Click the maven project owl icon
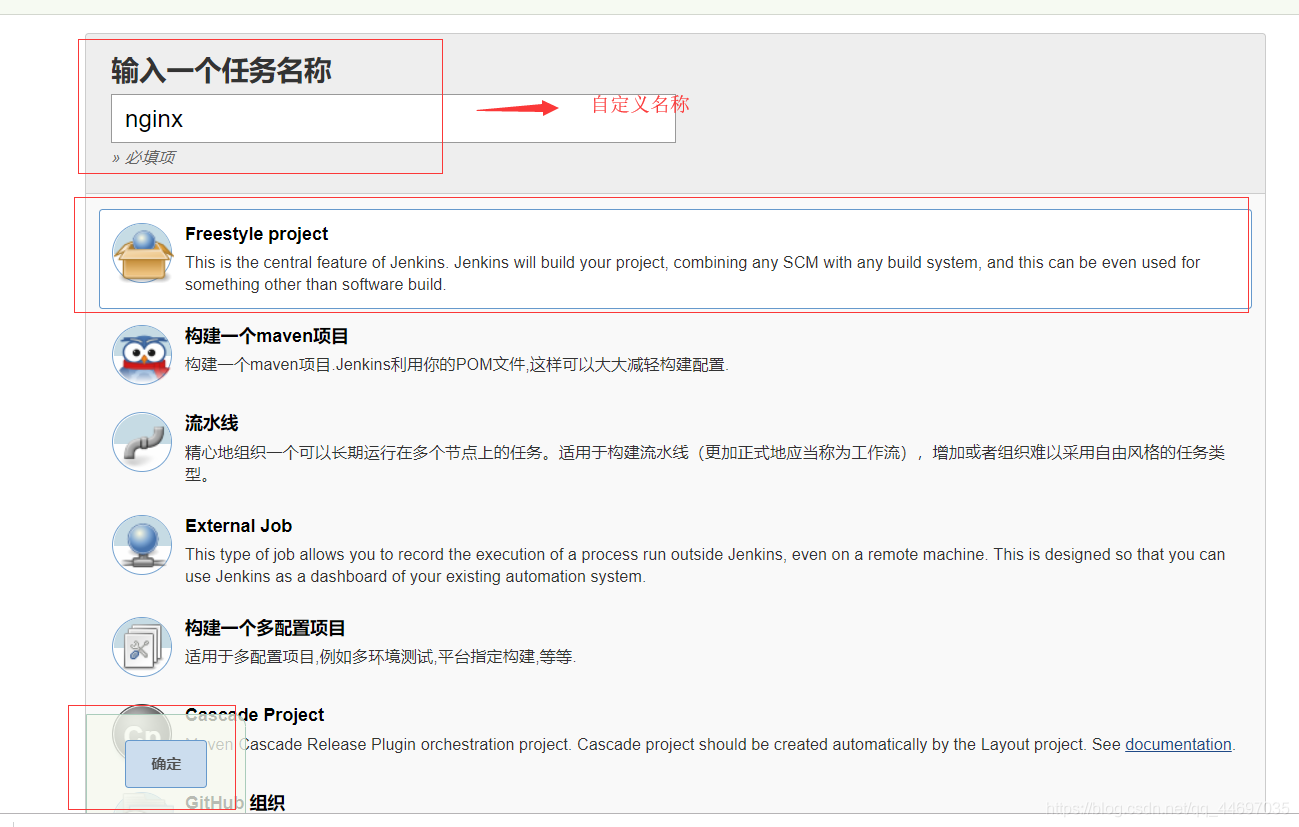Viewport: 1299px width, 827px height. [x=142, y=355]
